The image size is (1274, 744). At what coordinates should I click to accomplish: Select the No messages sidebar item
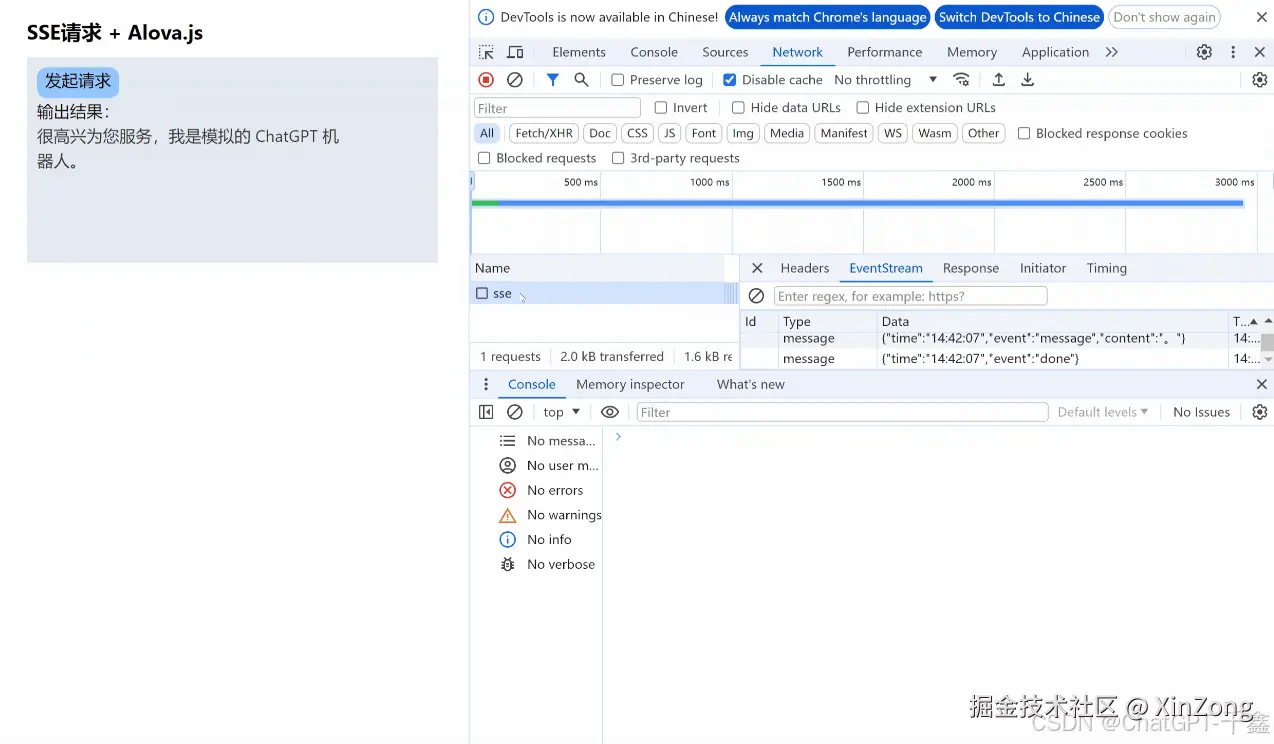point(546,441)
